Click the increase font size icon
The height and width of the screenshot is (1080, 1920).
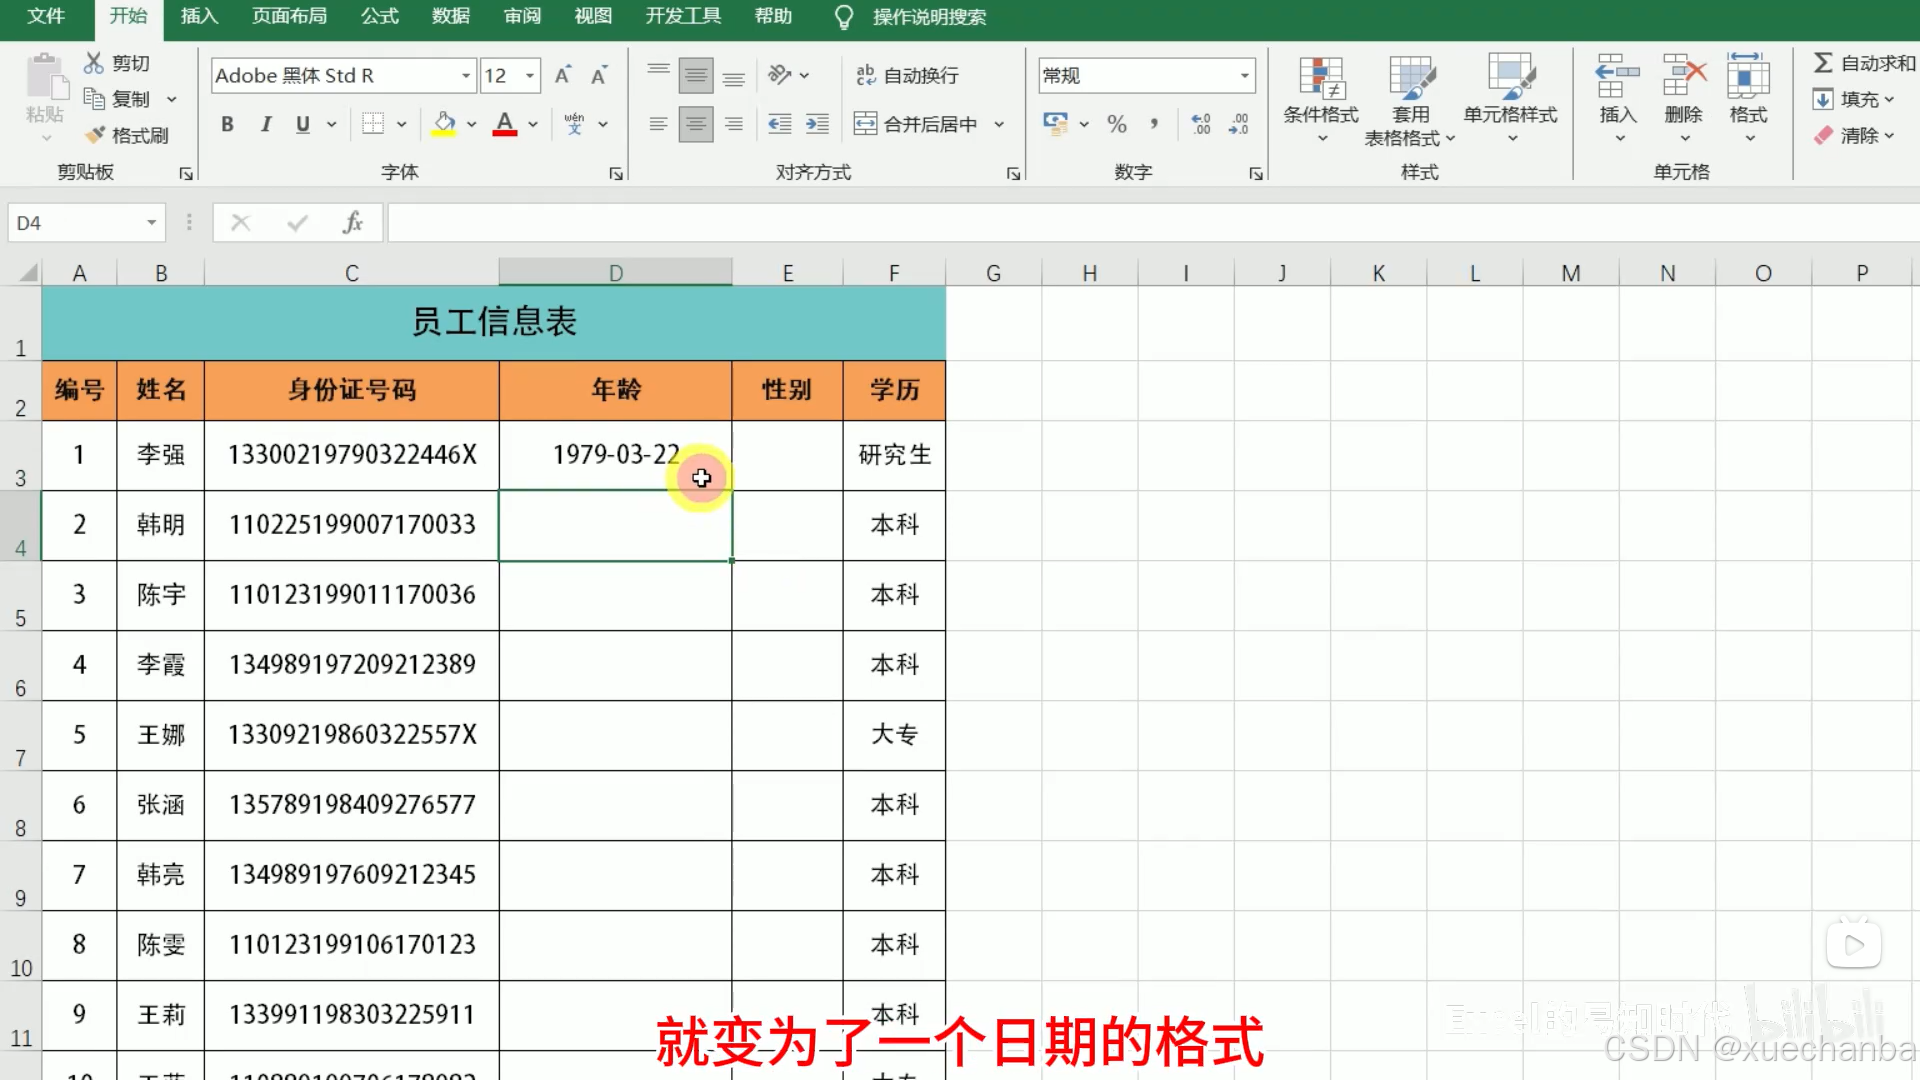(563, 75)
